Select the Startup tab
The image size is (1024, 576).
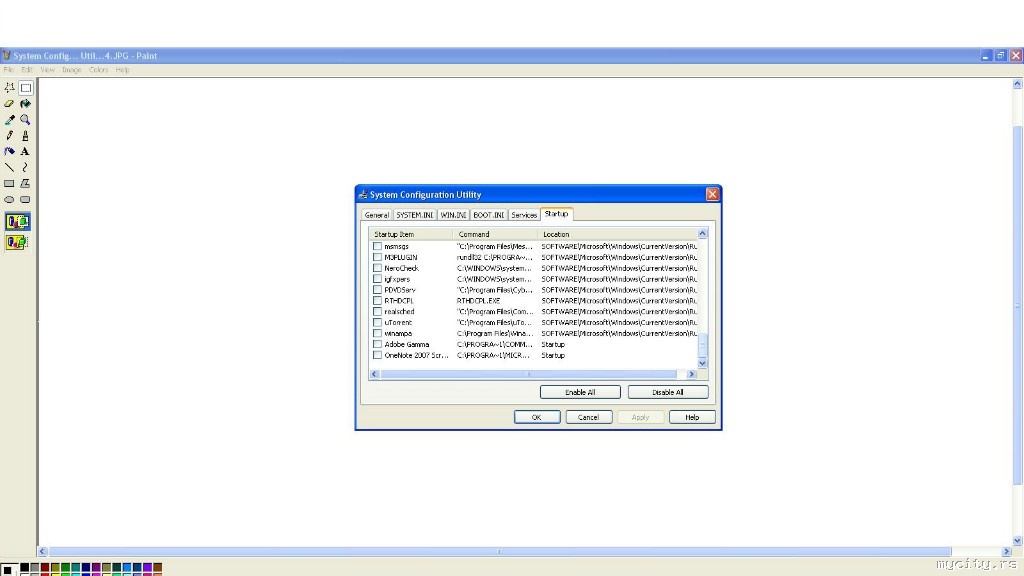click(x=556, y=214)
